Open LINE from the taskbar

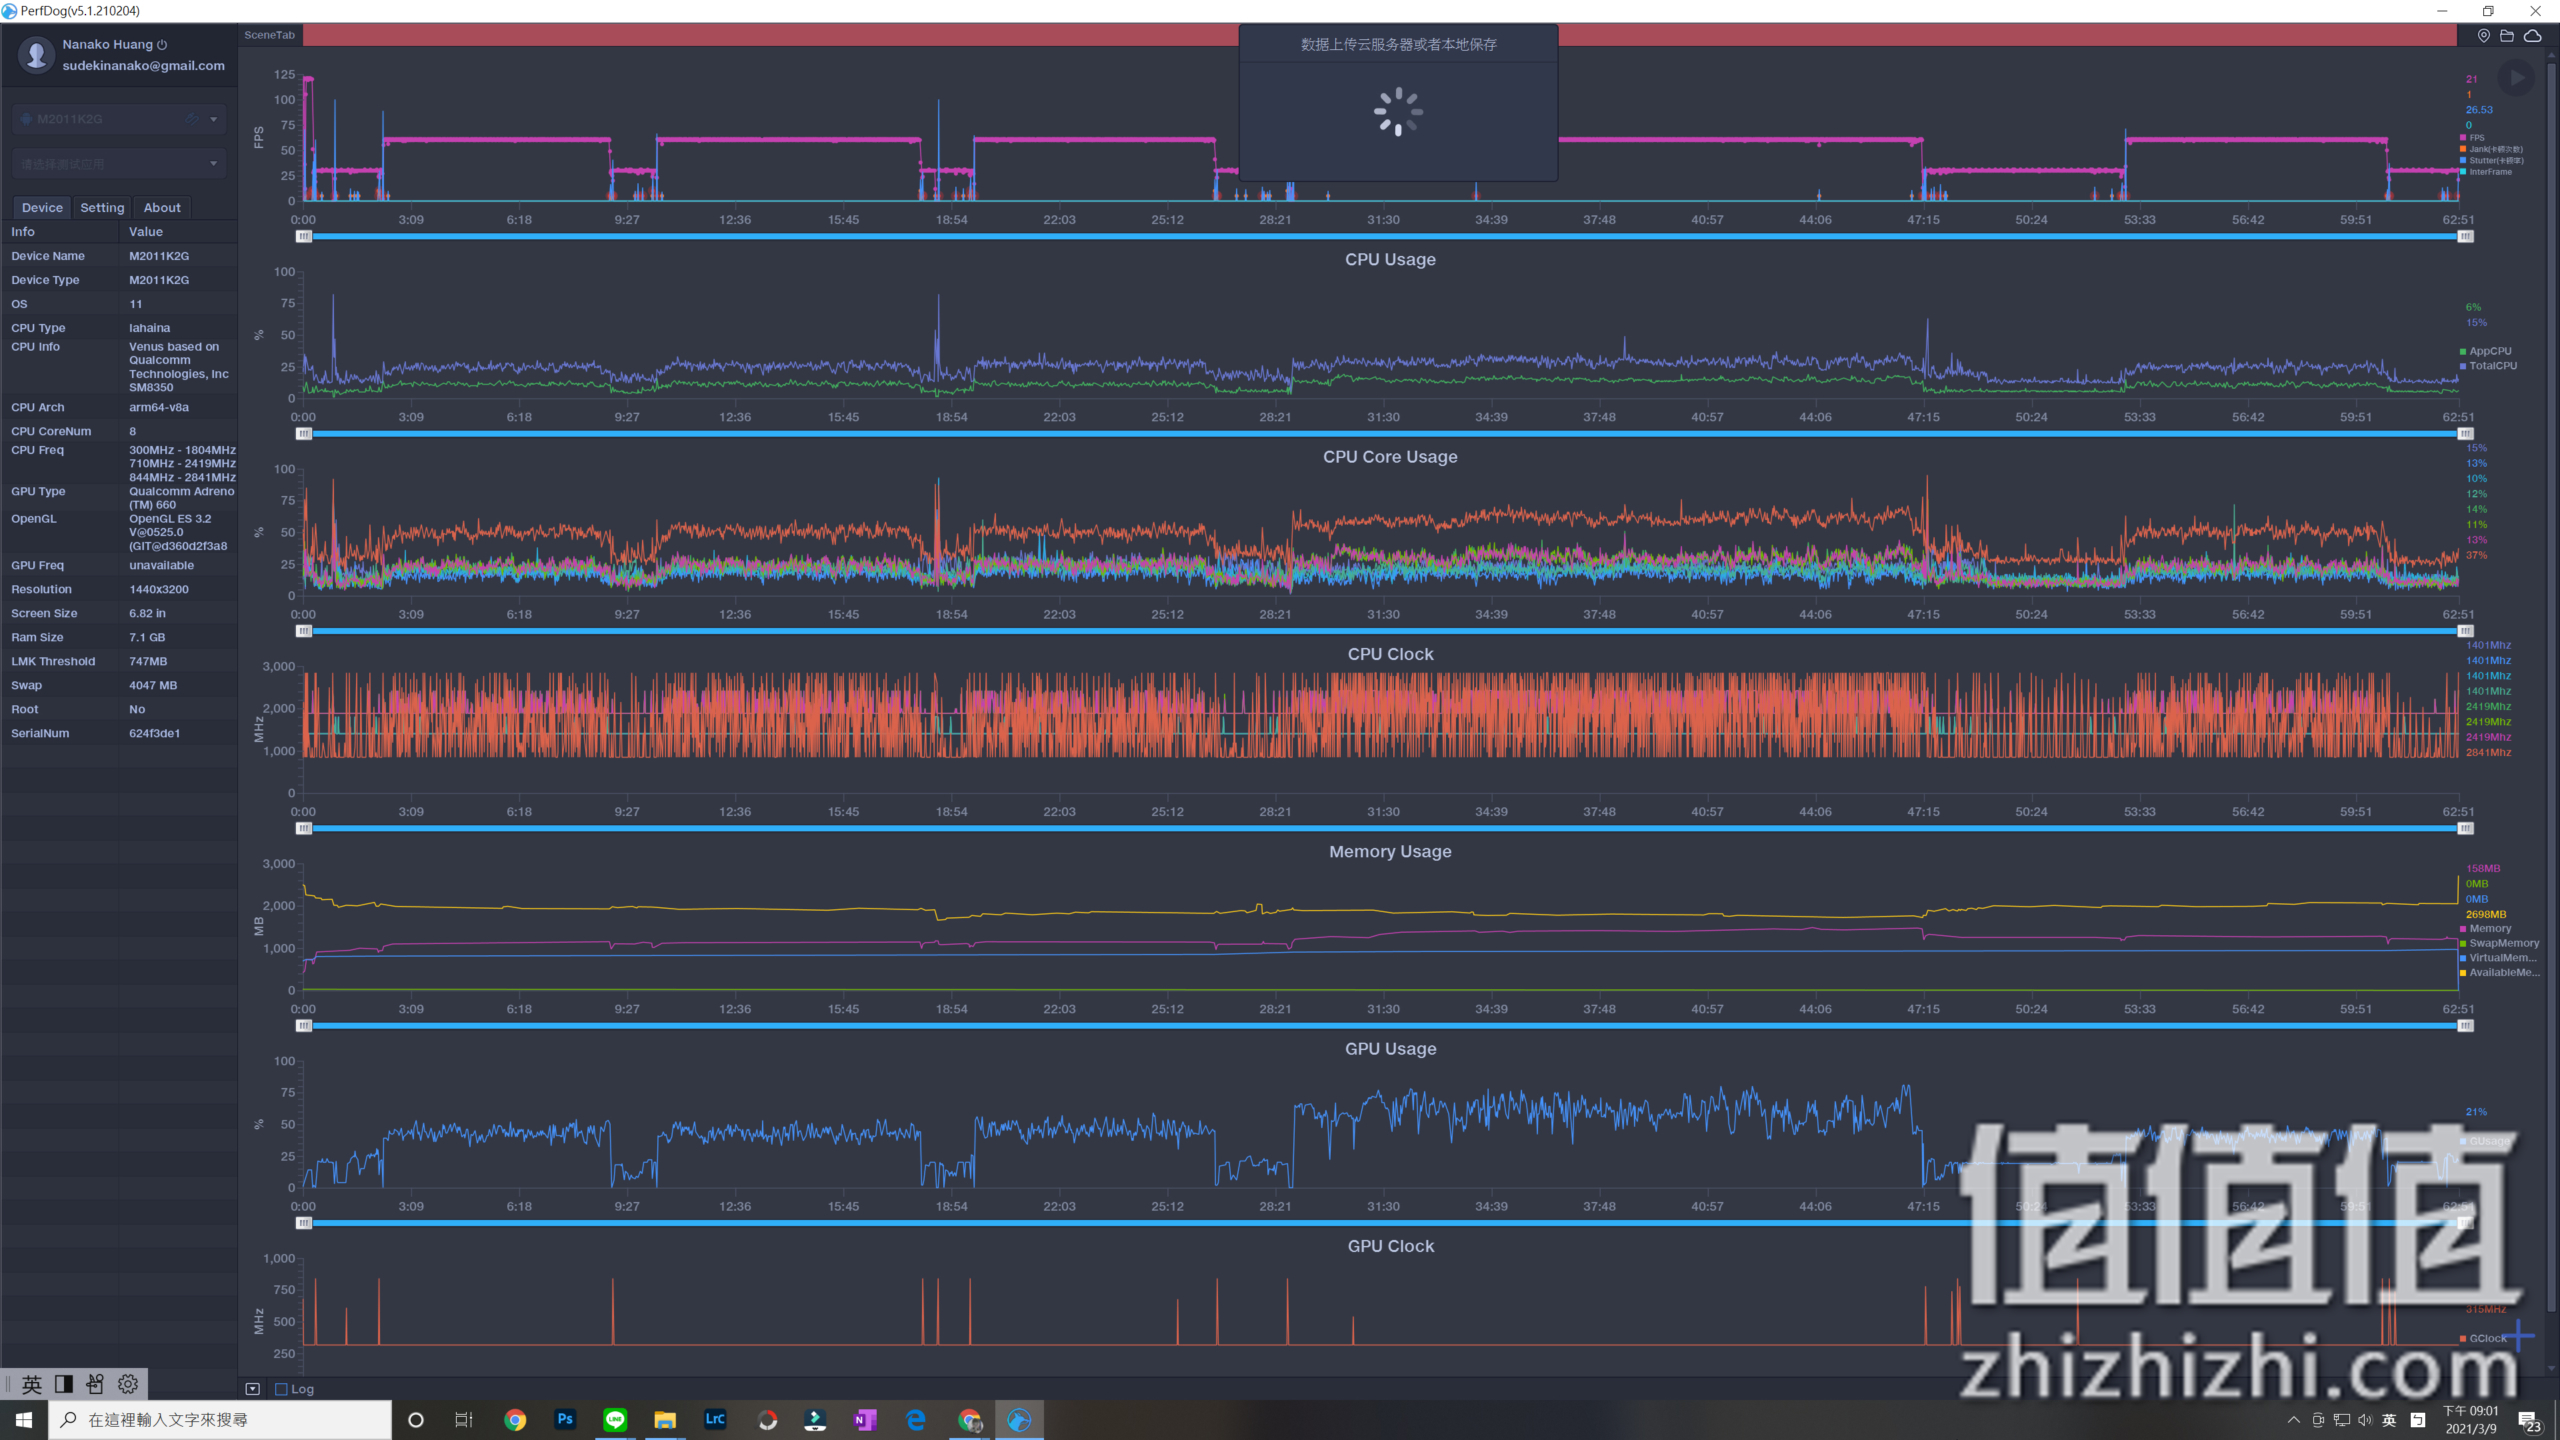(615, 1420)
